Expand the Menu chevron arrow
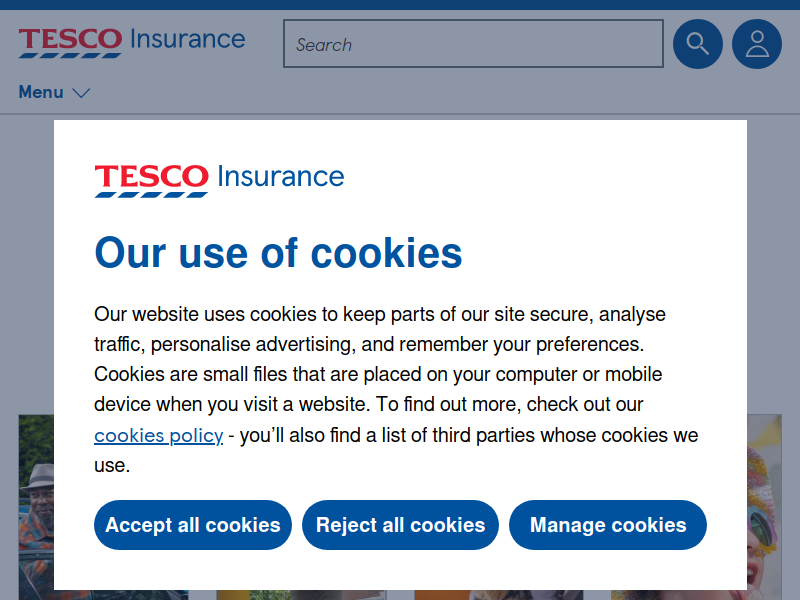The image size is (800, 600). tap(81, 93)
